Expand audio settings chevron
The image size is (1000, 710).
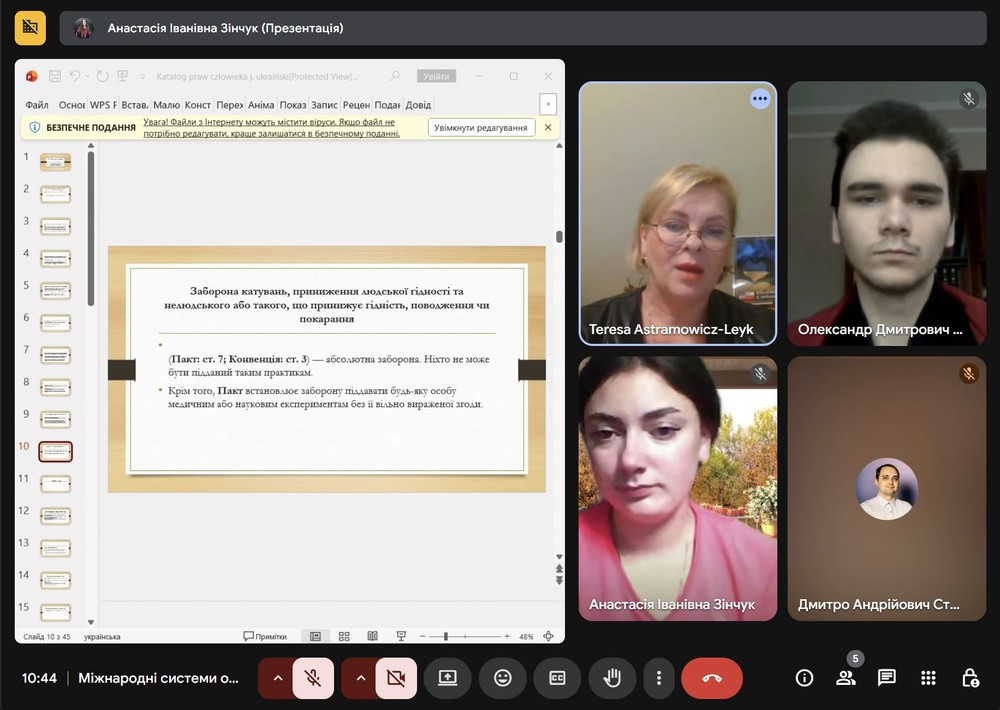click(276, 678)
